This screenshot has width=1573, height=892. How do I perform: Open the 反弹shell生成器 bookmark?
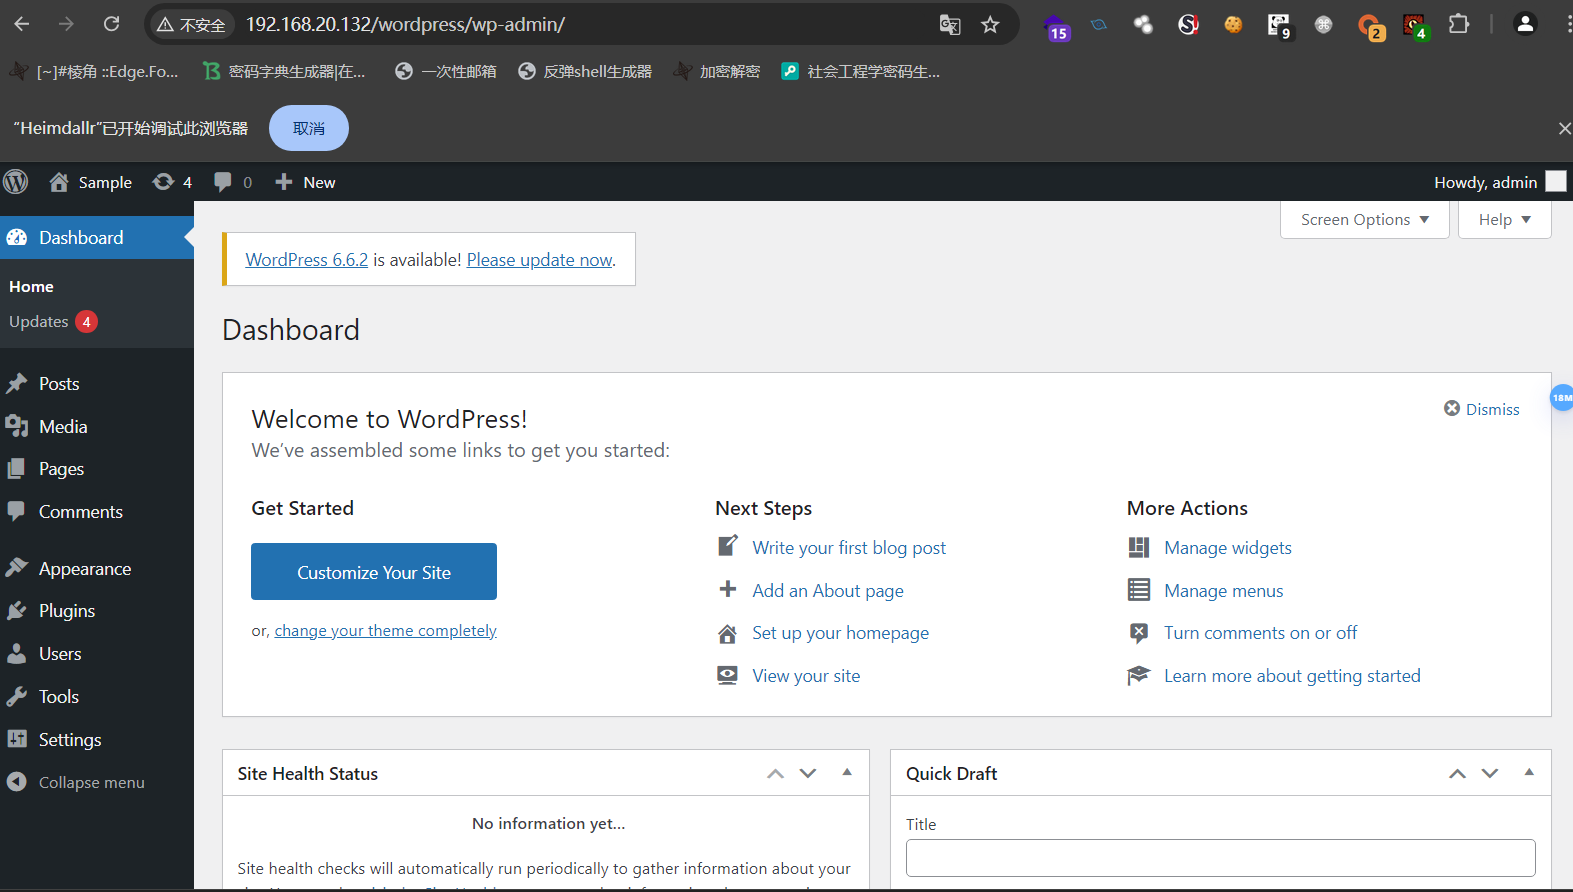tap(585, 72)
